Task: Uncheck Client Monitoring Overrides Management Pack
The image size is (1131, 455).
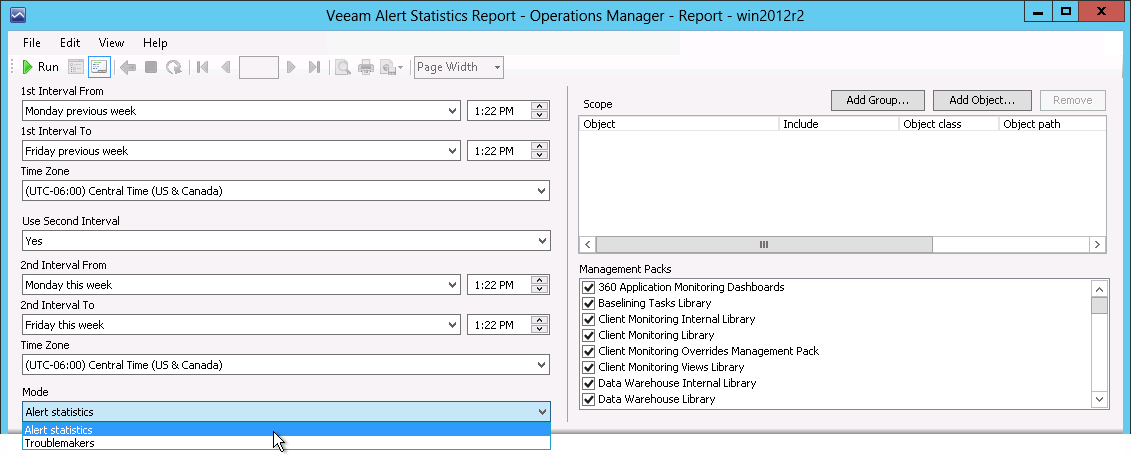Action: tap(588, 351)
